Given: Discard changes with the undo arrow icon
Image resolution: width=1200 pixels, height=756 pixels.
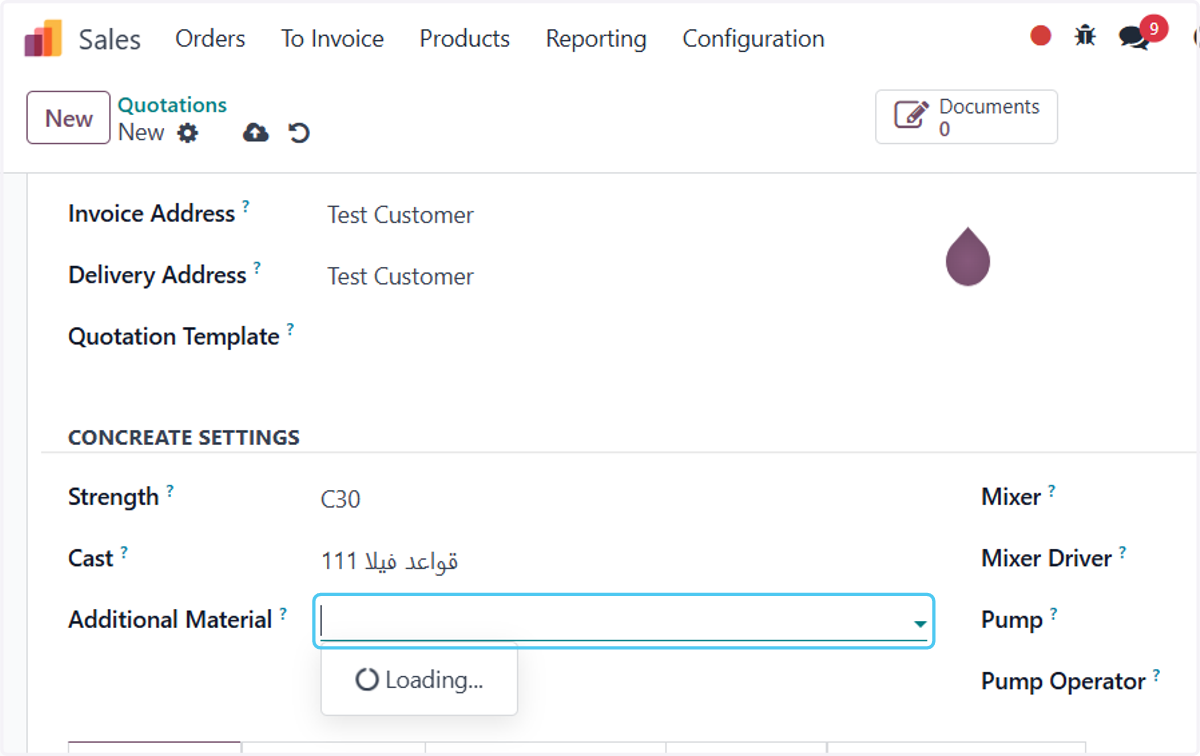Looking at the screenshot, I should (x=299, y=132).
